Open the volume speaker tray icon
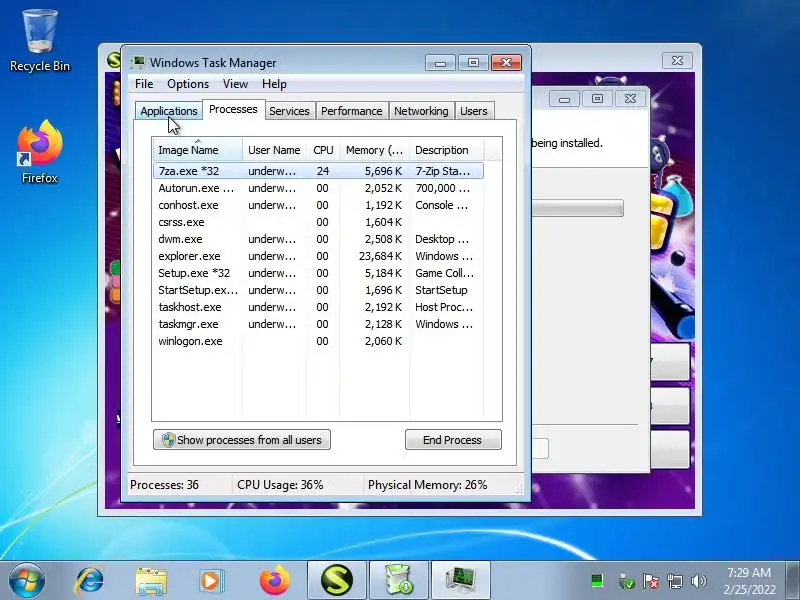800x600 pixels. pos(698,581)
